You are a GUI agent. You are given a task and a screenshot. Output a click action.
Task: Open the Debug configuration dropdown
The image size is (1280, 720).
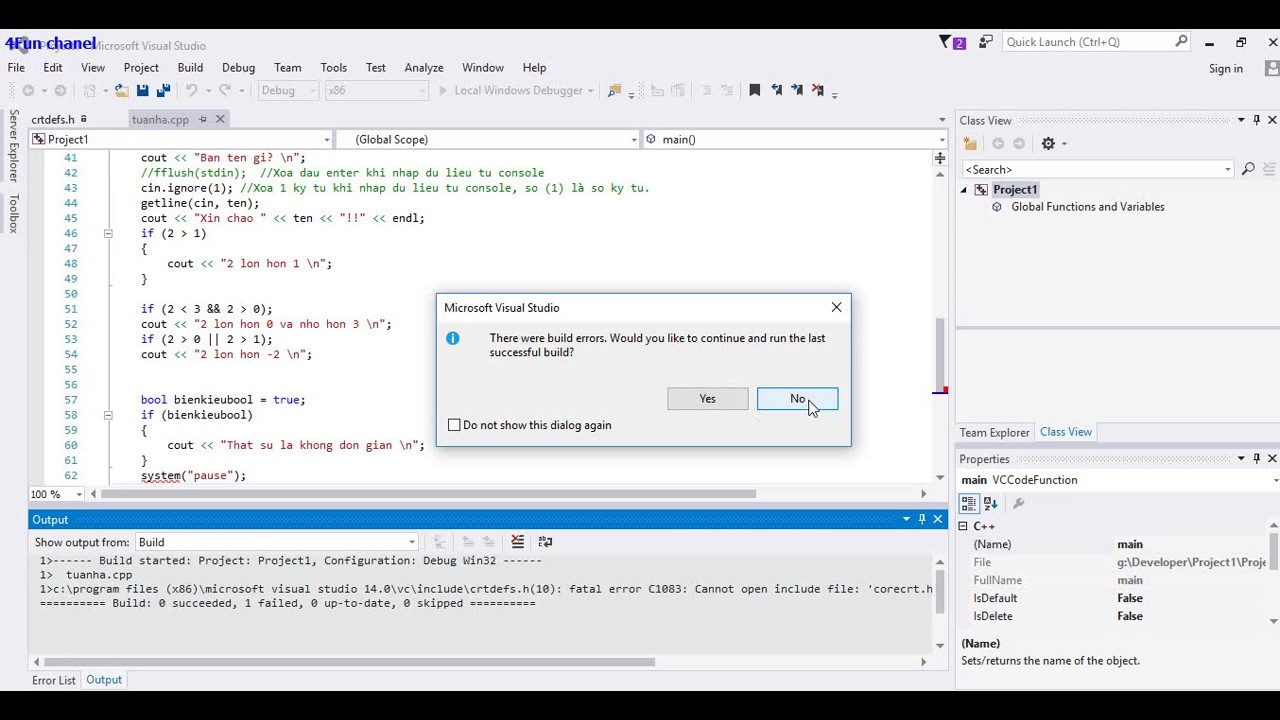(288, 91)
